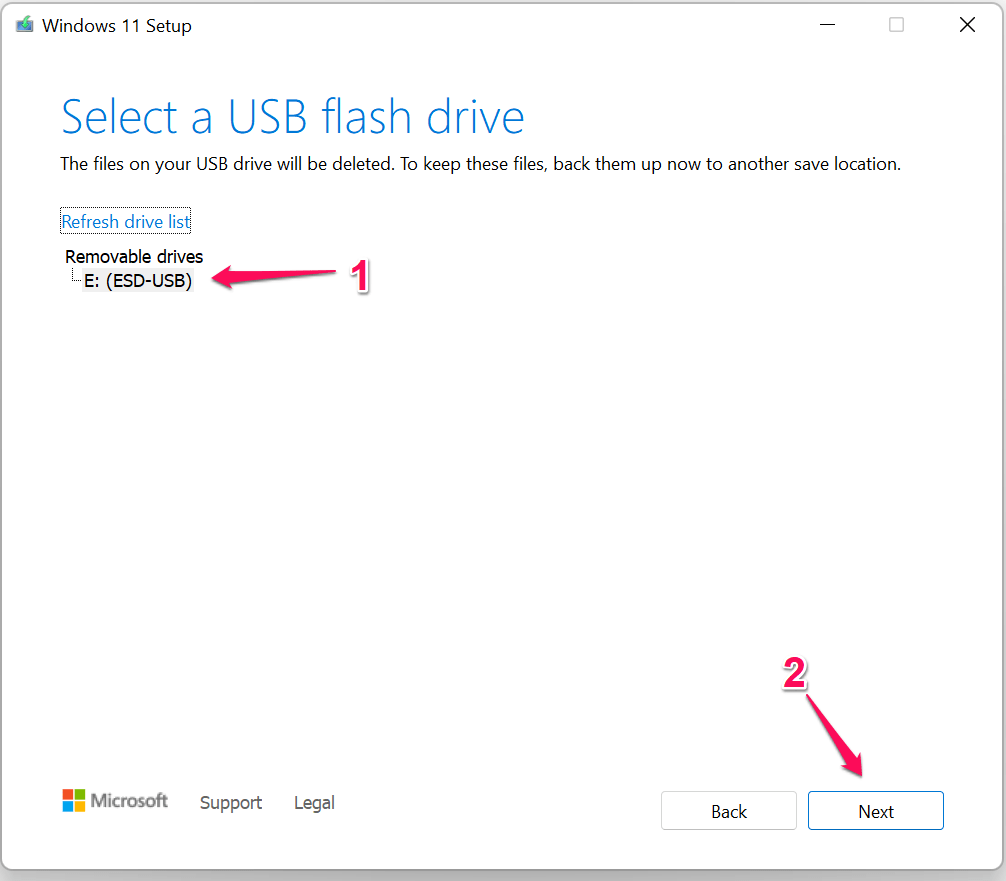Close the Windows 11 Setup window

click(967, 26)
